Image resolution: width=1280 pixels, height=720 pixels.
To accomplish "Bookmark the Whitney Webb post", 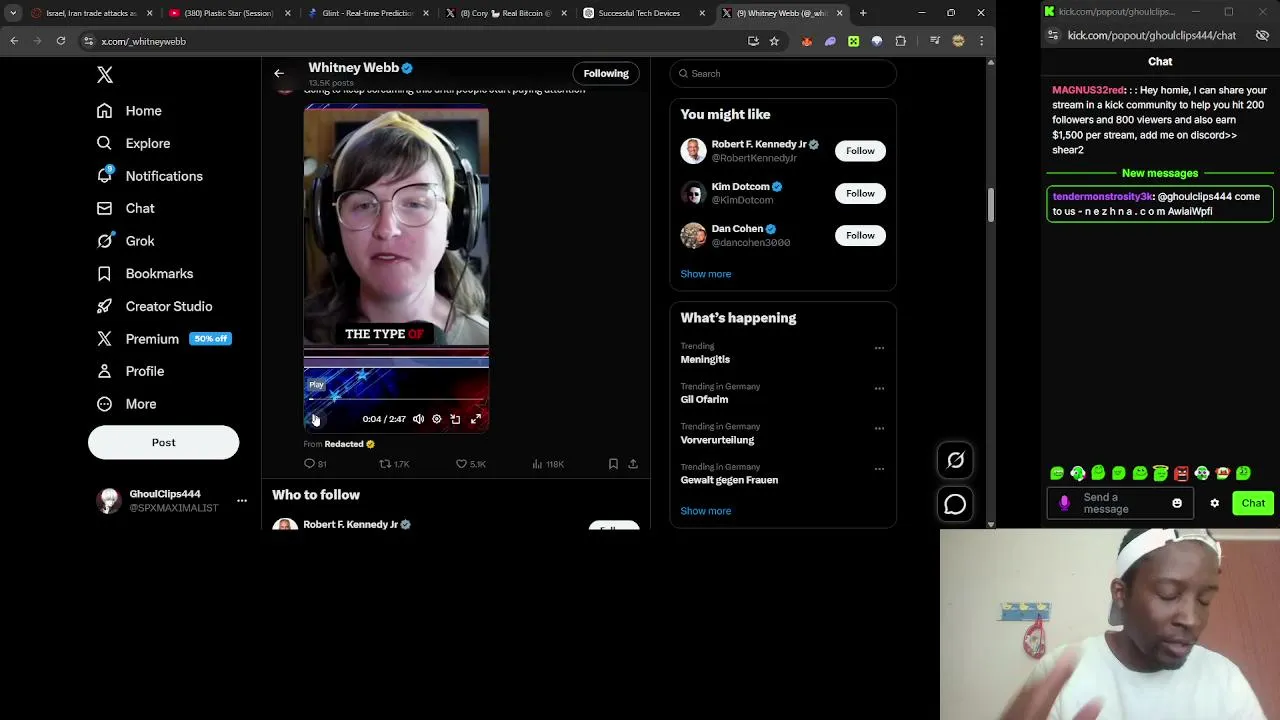I will coord(613,464).
